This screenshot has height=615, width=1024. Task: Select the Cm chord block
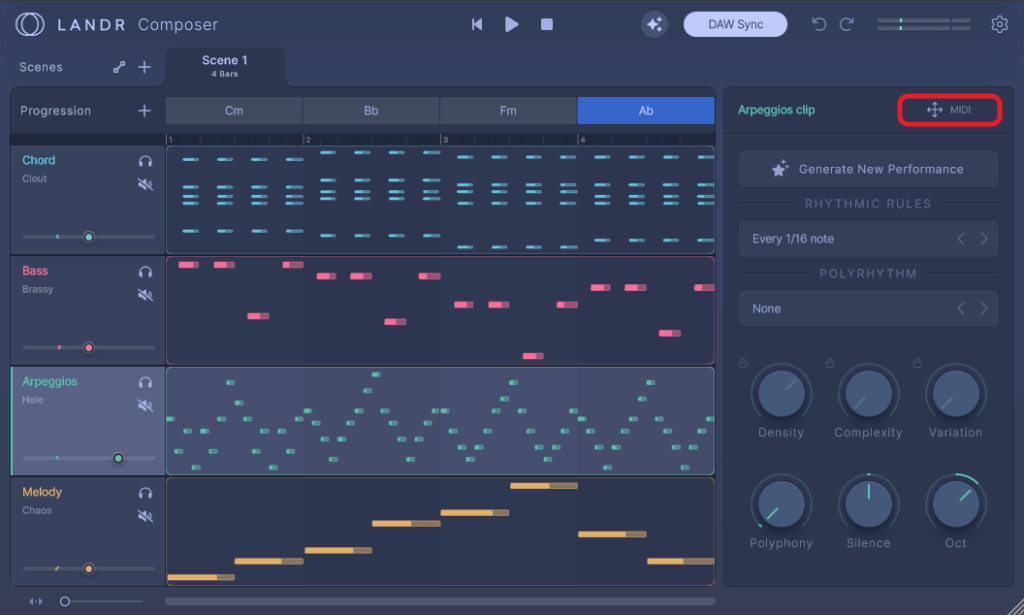(x=234, y=110)
